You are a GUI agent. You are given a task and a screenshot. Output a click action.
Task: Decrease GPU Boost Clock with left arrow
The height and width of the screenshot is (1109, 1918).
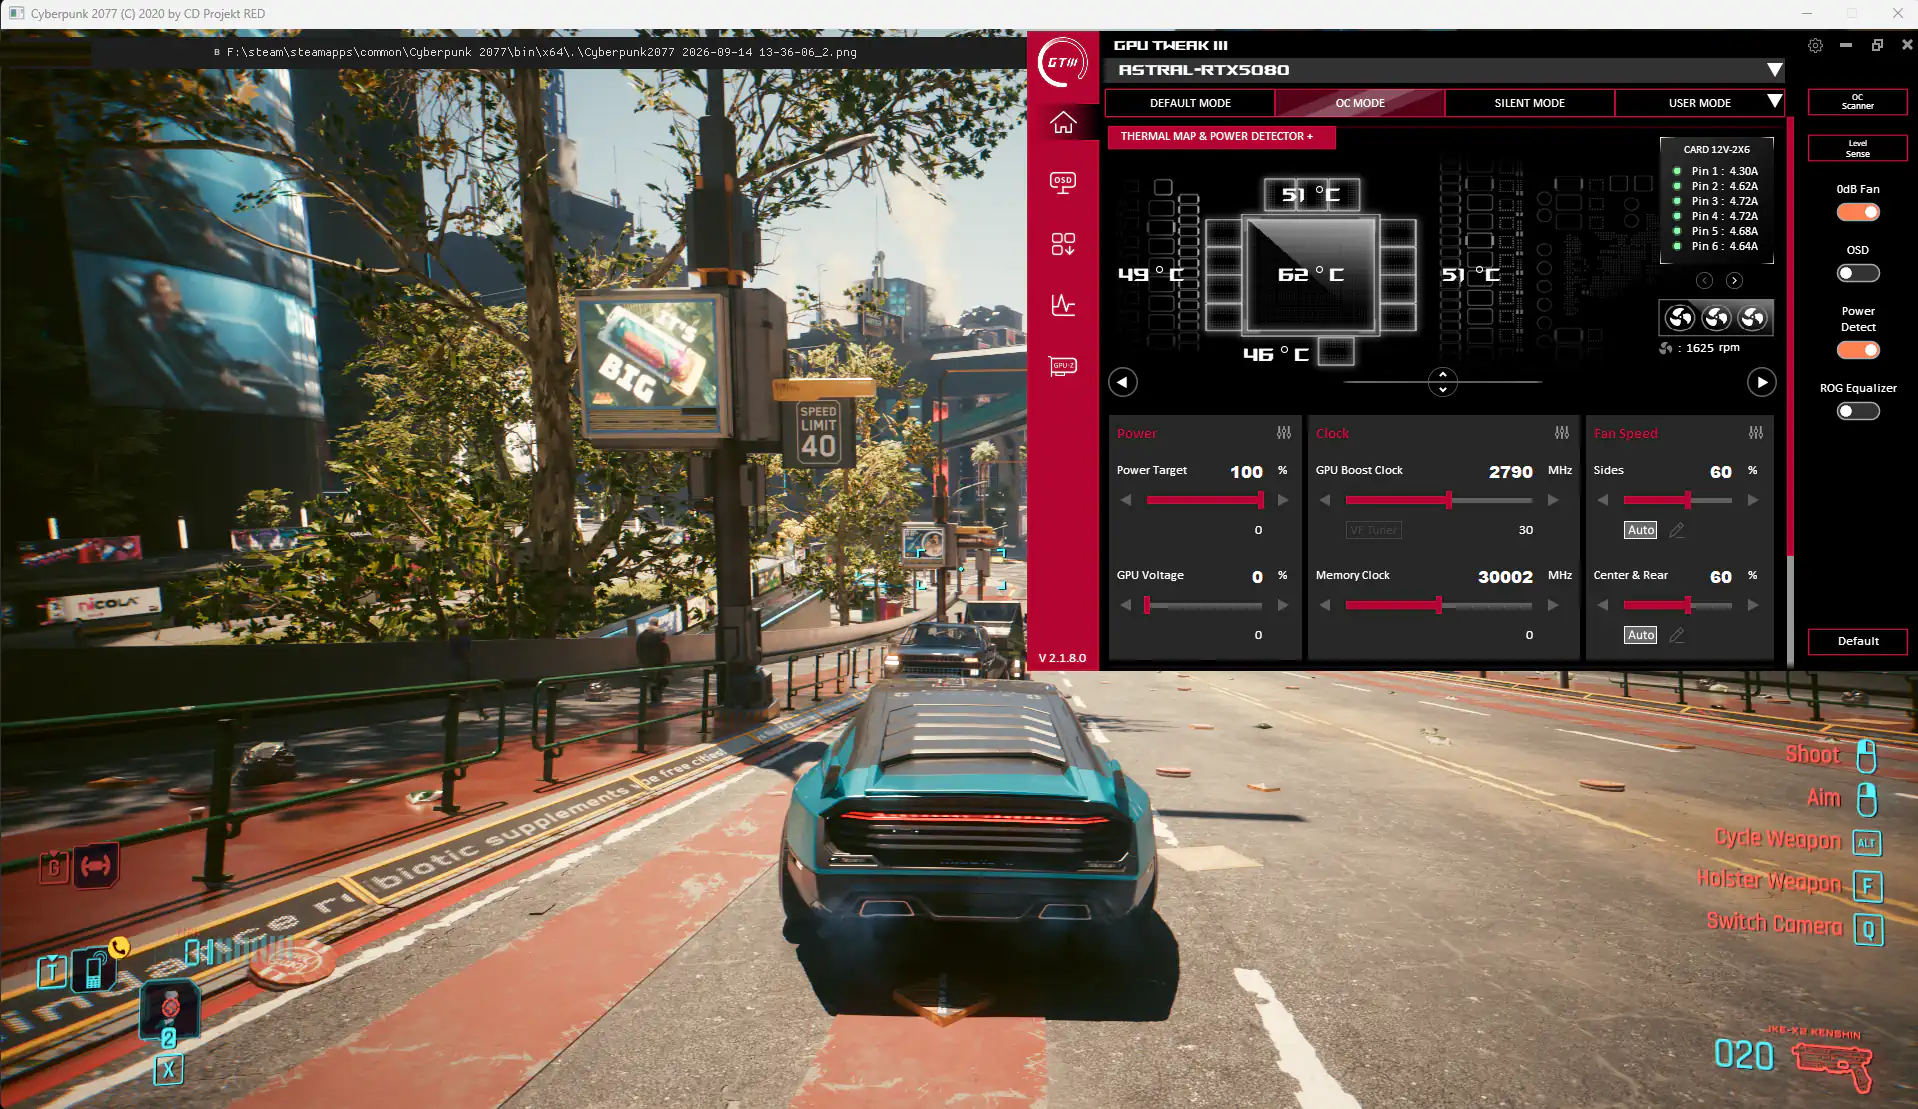tap(1325, 500)
